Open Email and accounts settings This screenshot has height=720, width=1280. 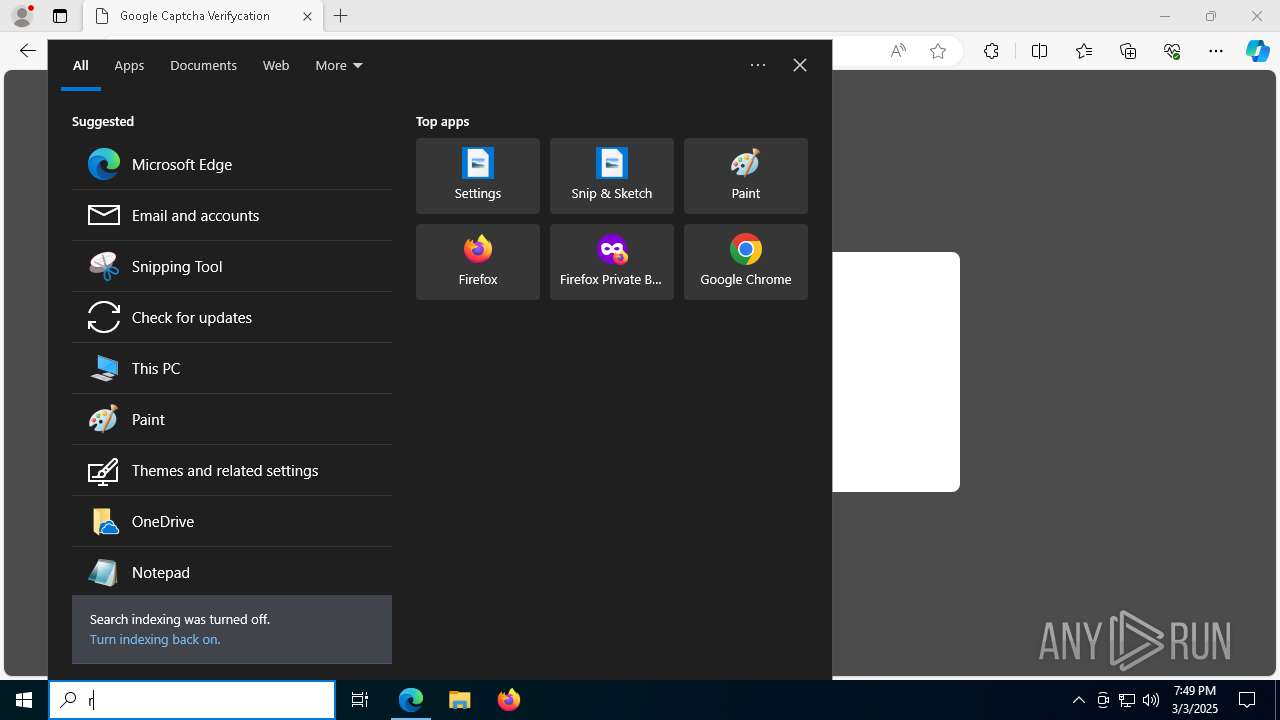(231, 215)
